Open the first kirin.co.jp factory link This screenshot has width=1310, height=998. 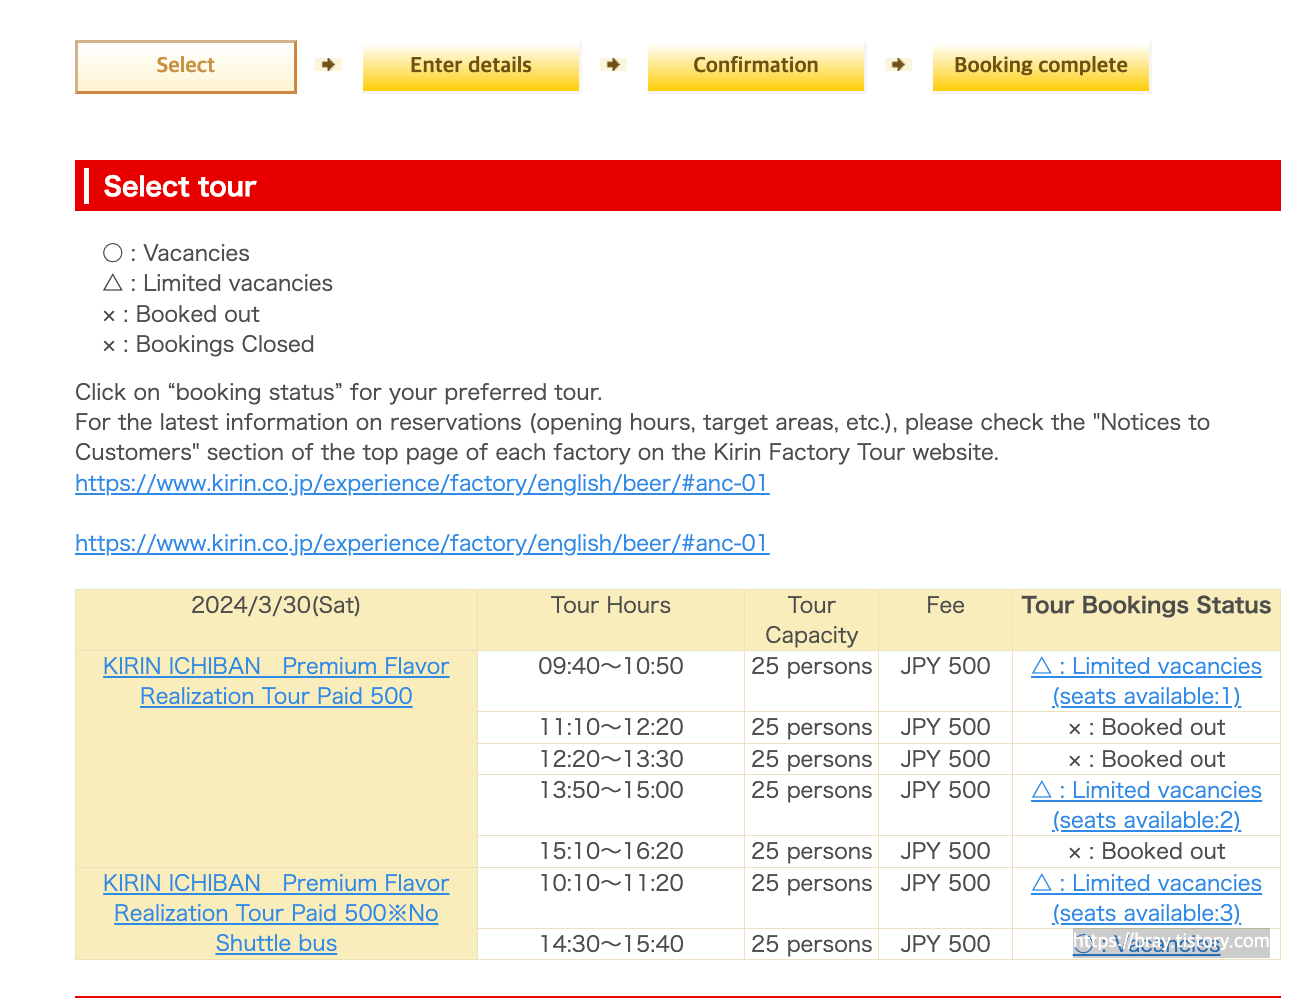pyautogui.click(x=422, y=483)
